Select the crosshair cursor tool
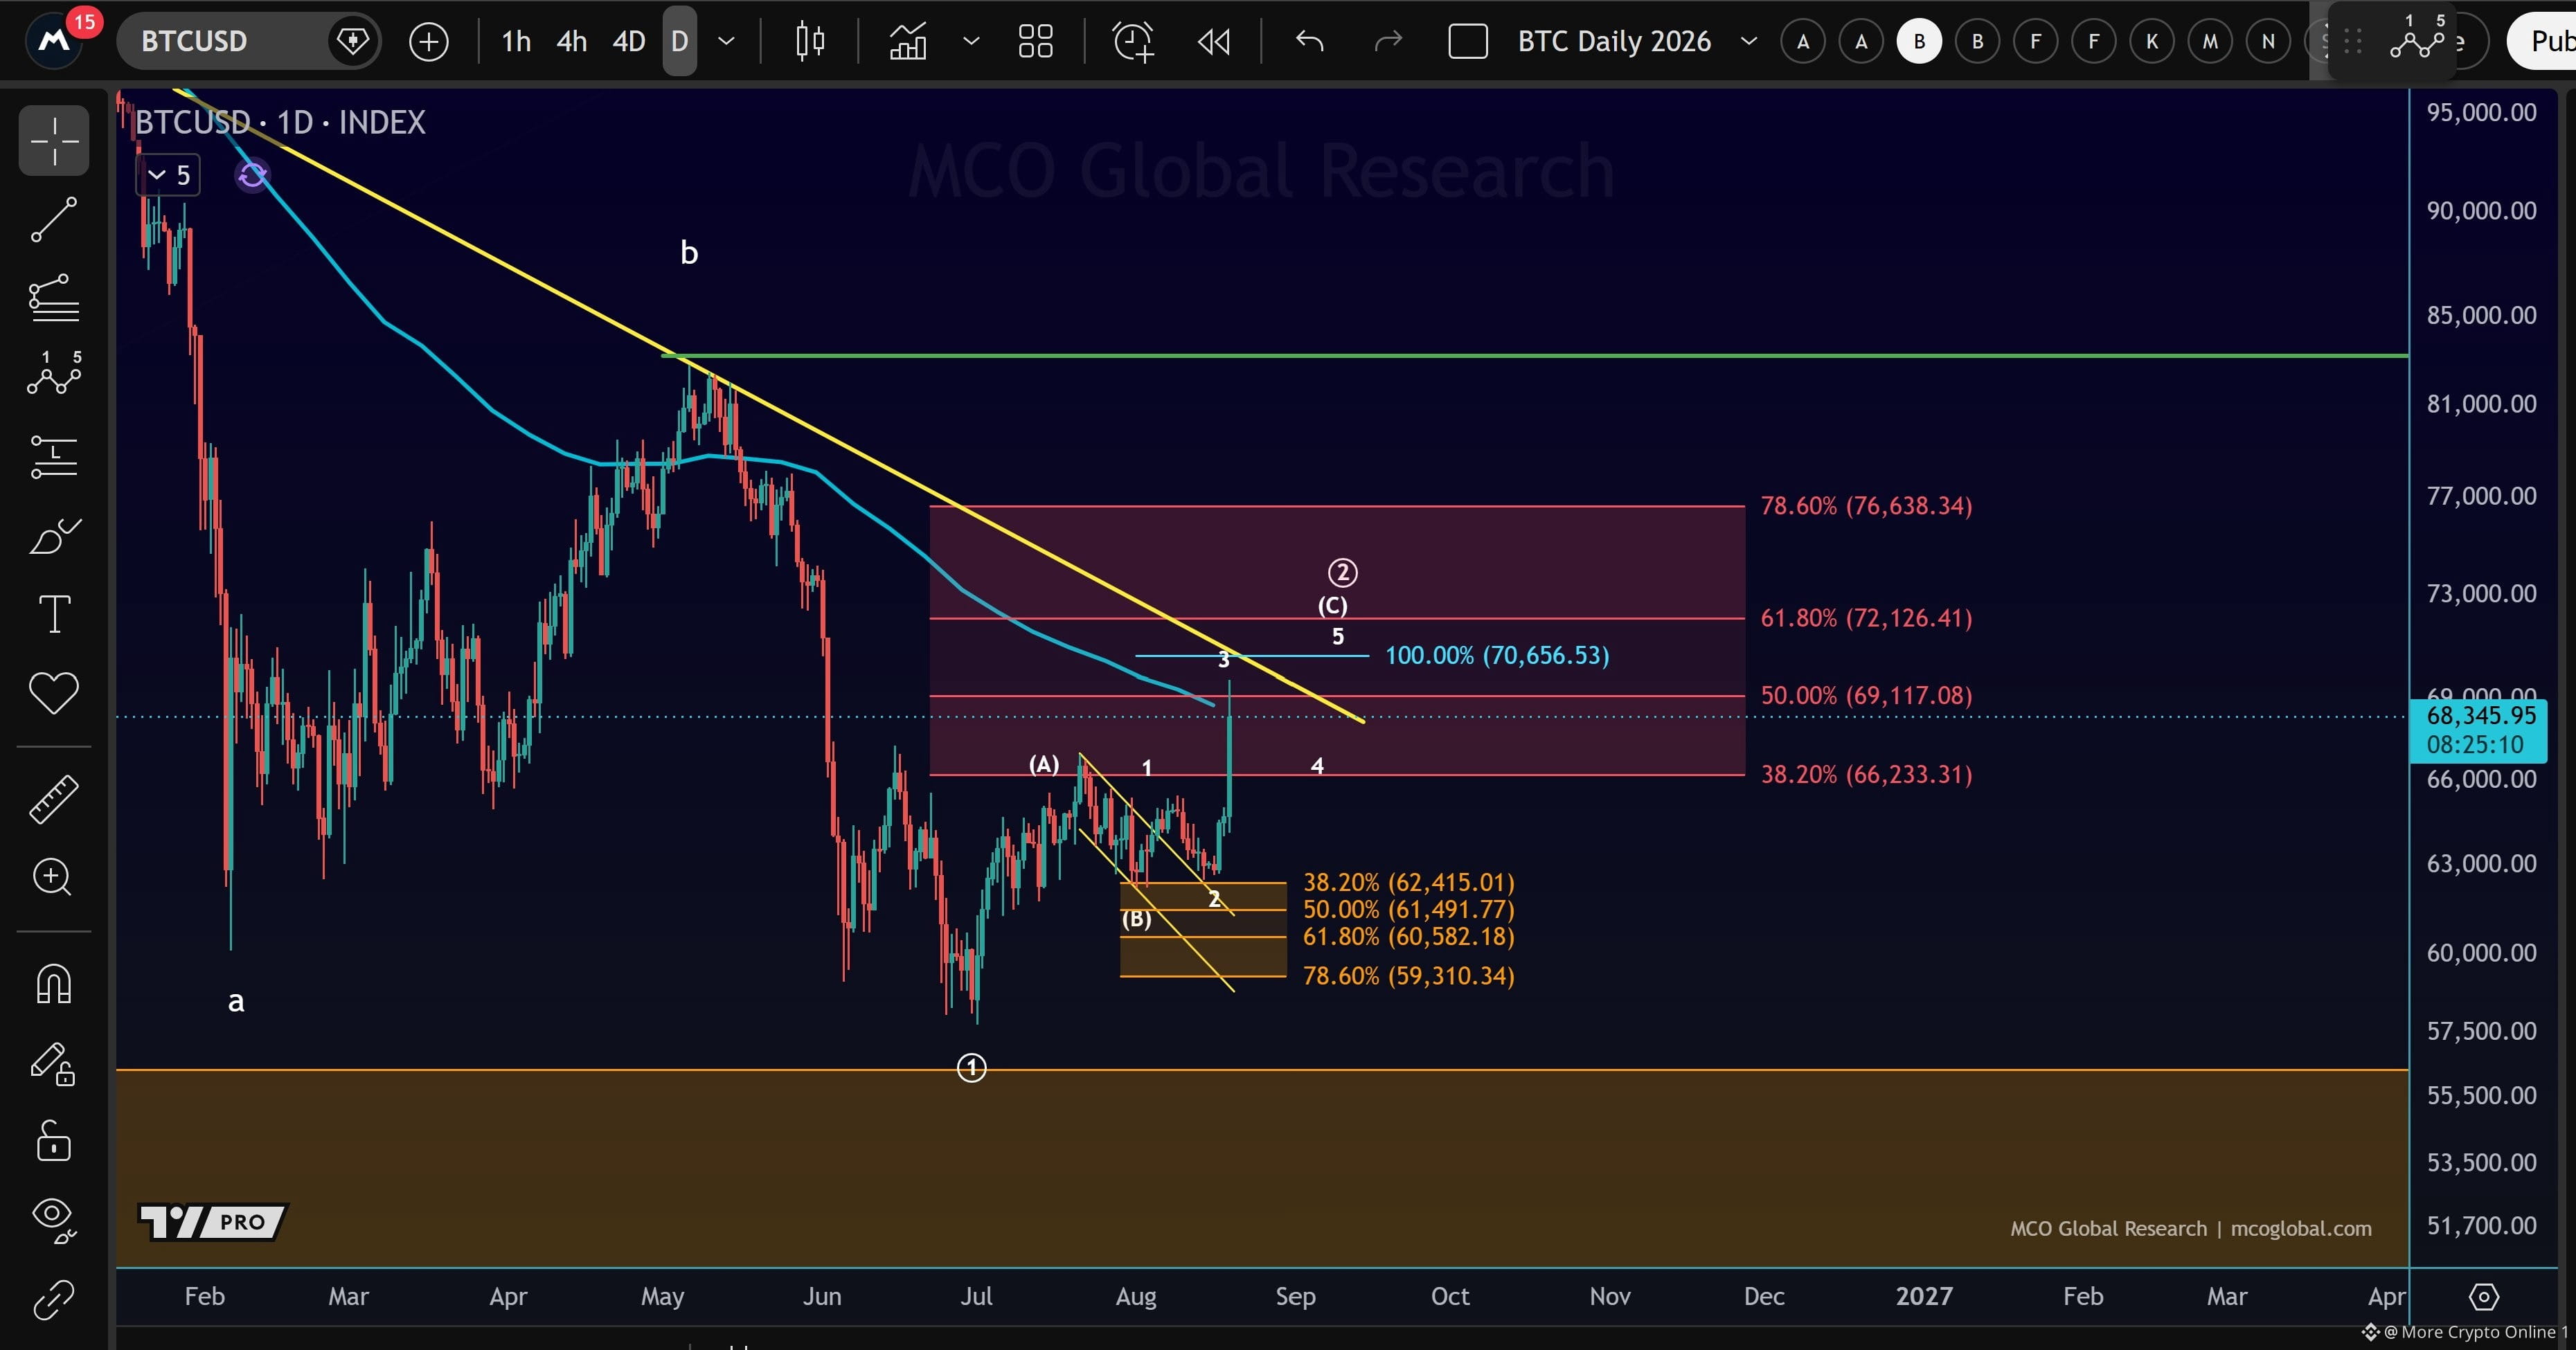2576x1350 pixels. pos(54,140)
